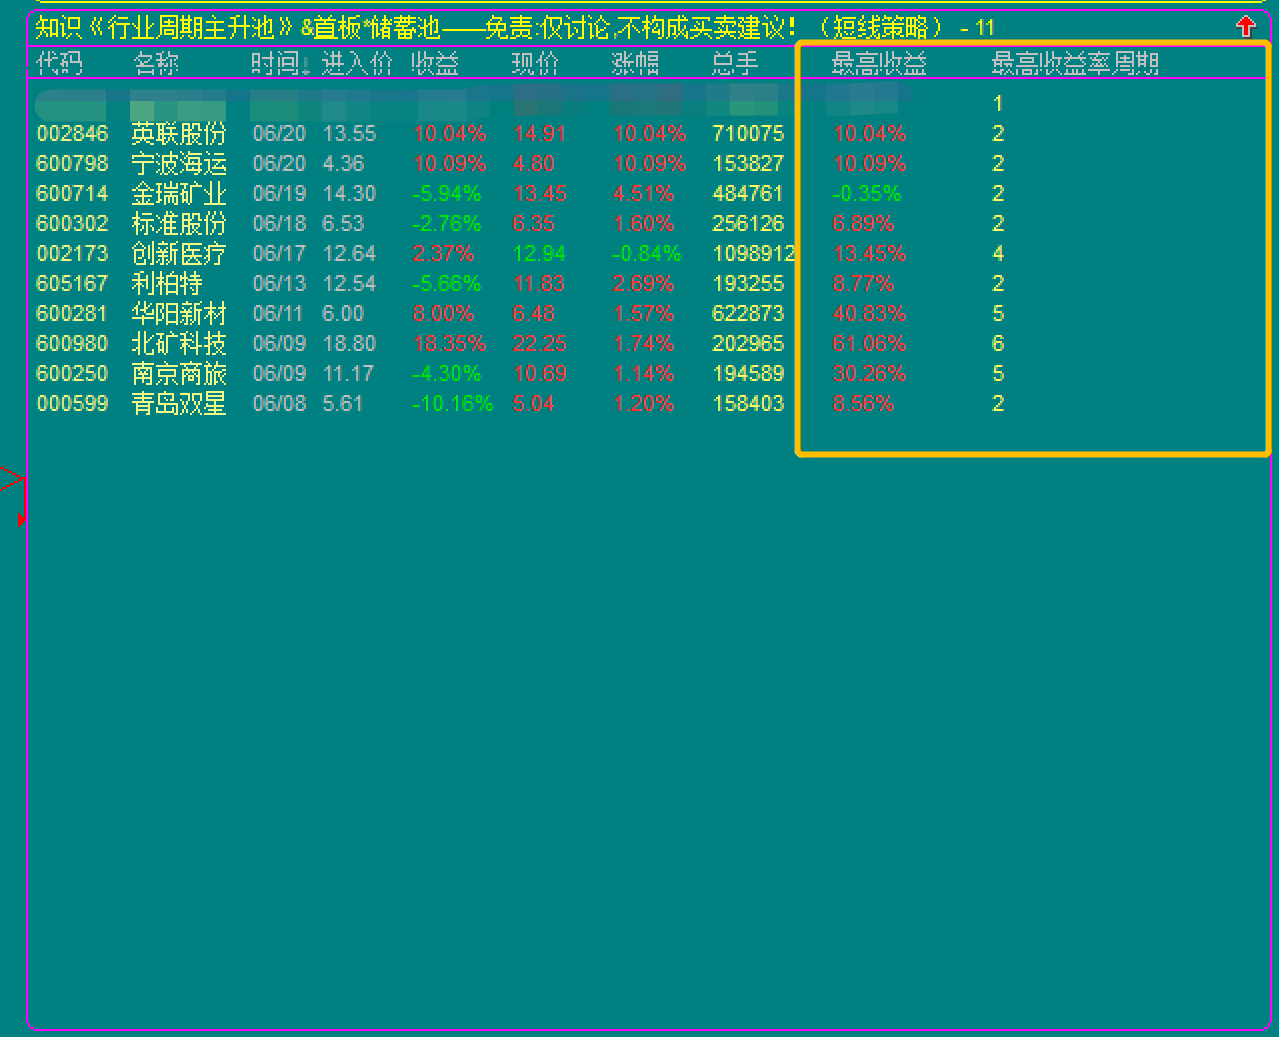Click current price 5.04
The height and width of the screenshot is (1037, 1279).
coord(533,404)
